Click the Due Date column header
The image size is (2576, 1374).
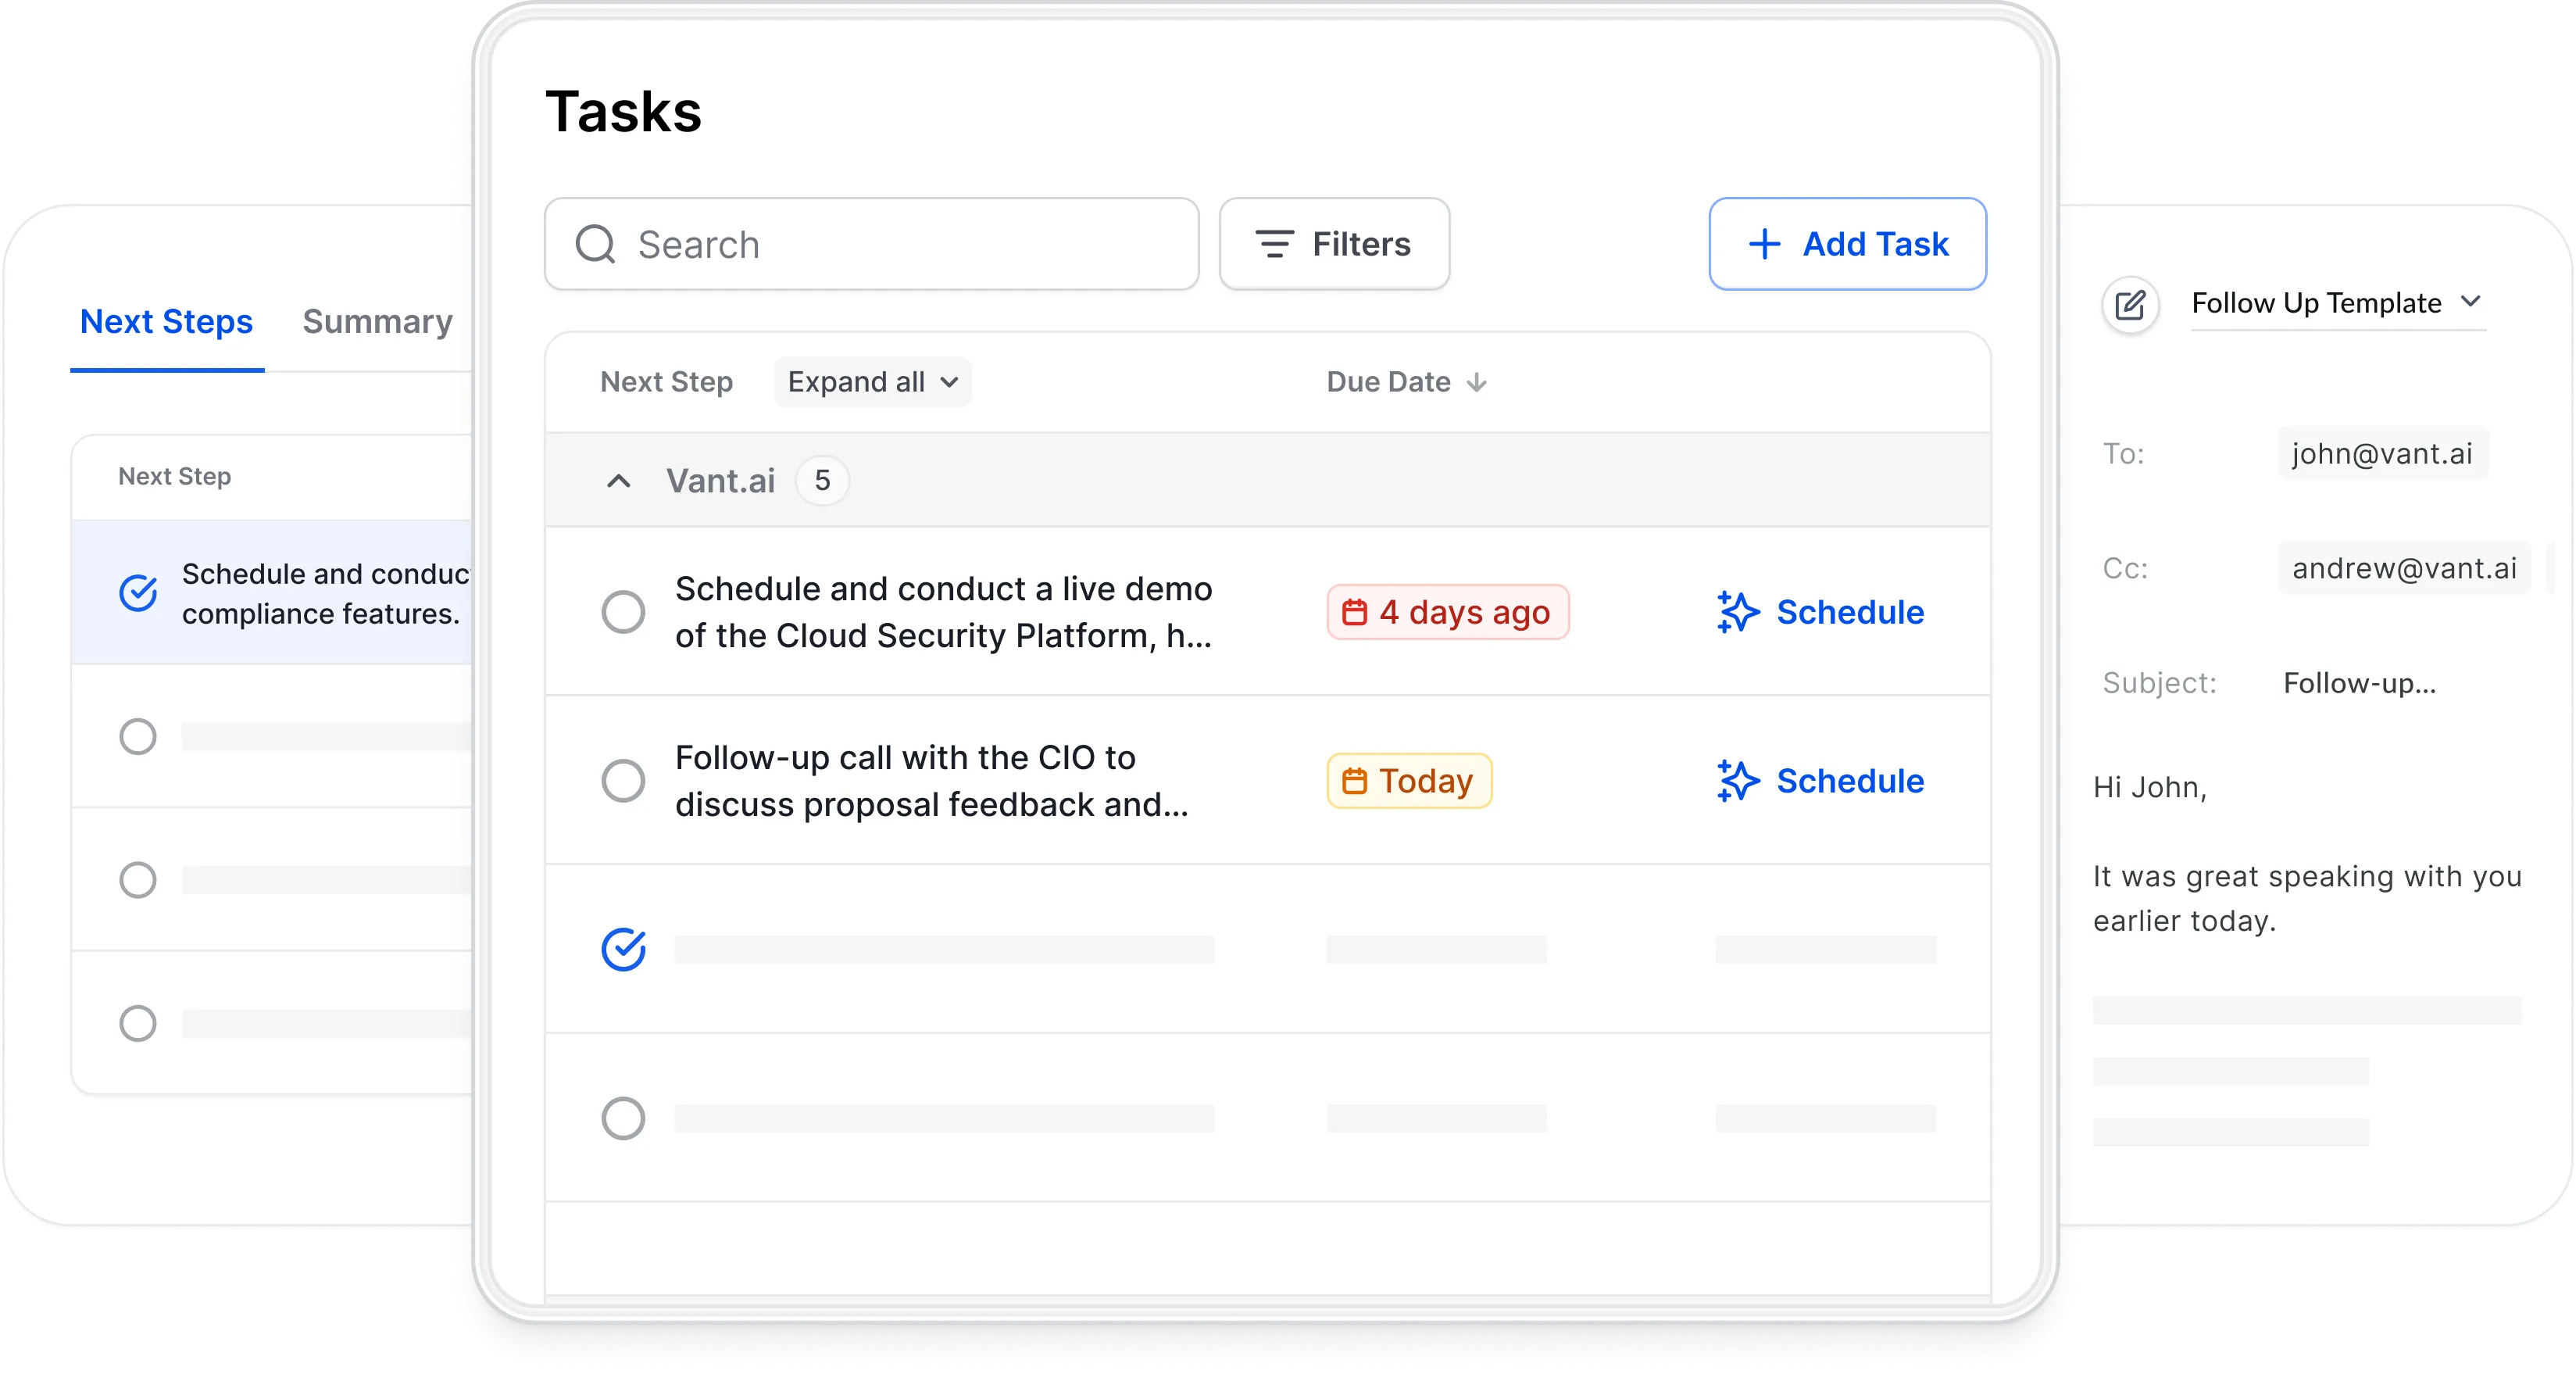[x=1388, y=382]
